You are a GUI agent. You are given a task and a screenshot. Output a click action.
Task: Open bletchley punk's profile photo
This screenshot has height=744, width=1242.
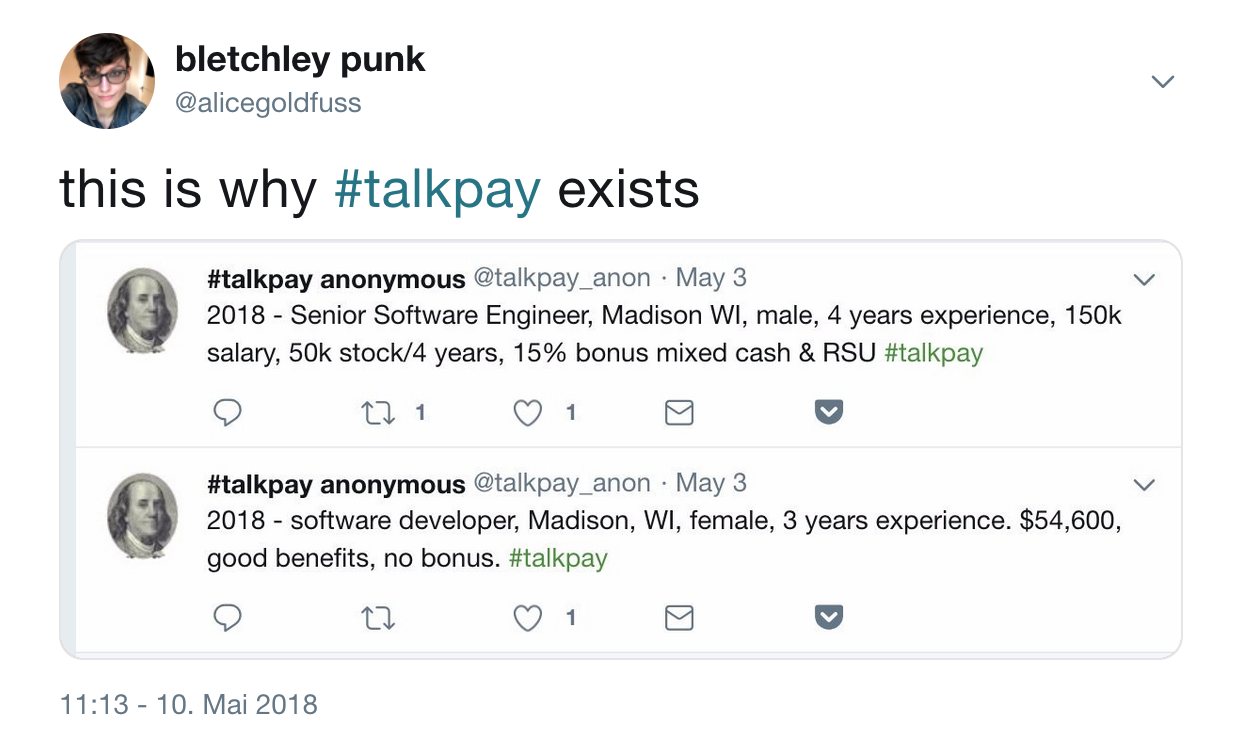[x=107, y=80]
